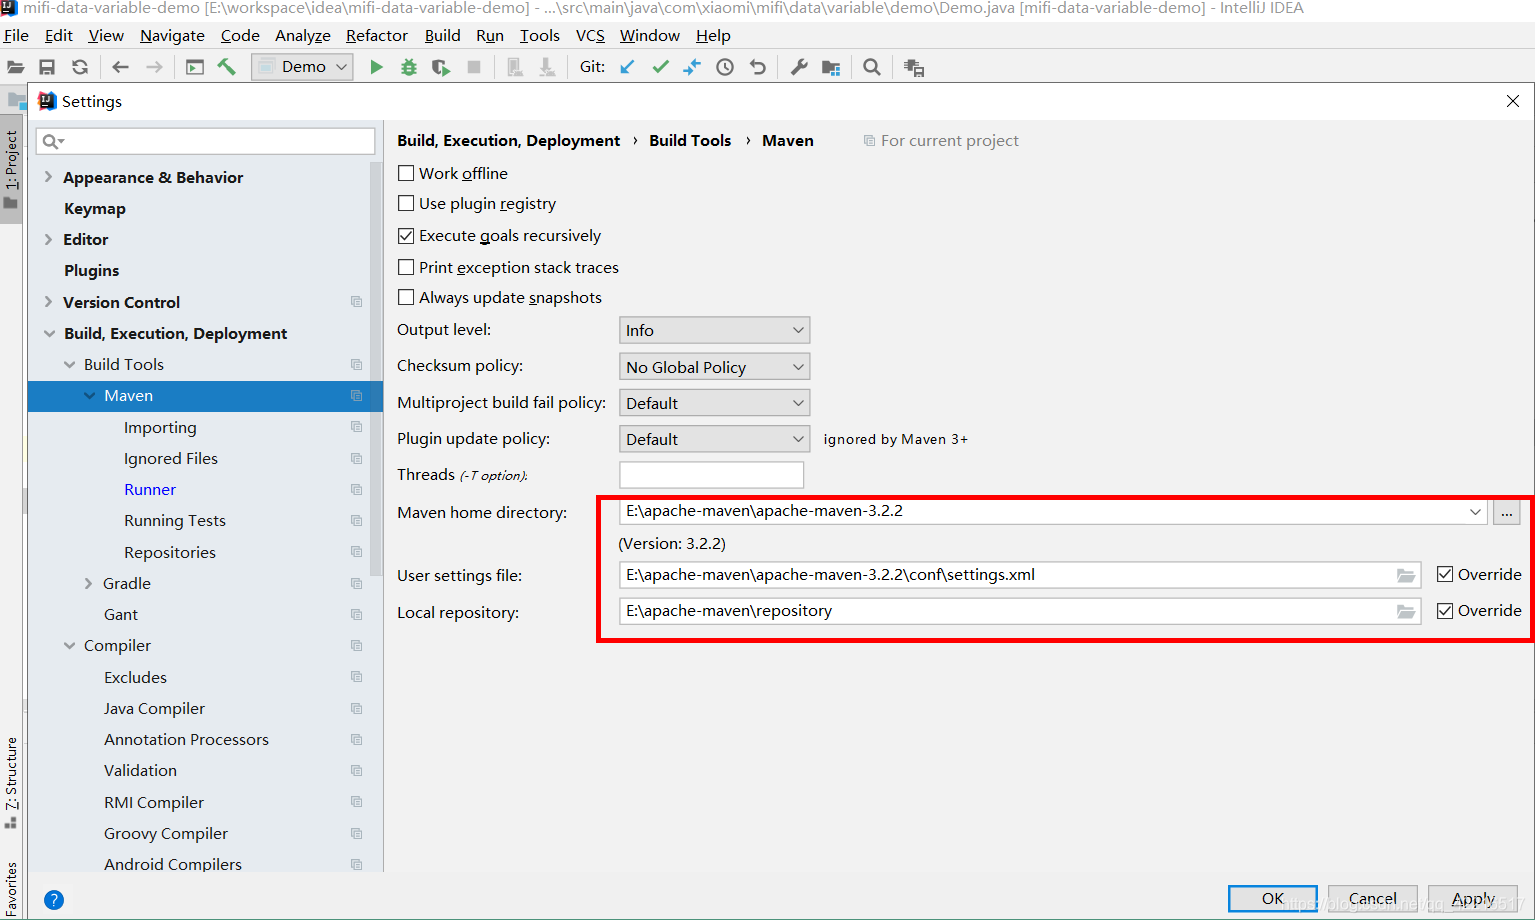
Task: Open the Demo run configuration dropdown
Action: click(x=302, y=67)
